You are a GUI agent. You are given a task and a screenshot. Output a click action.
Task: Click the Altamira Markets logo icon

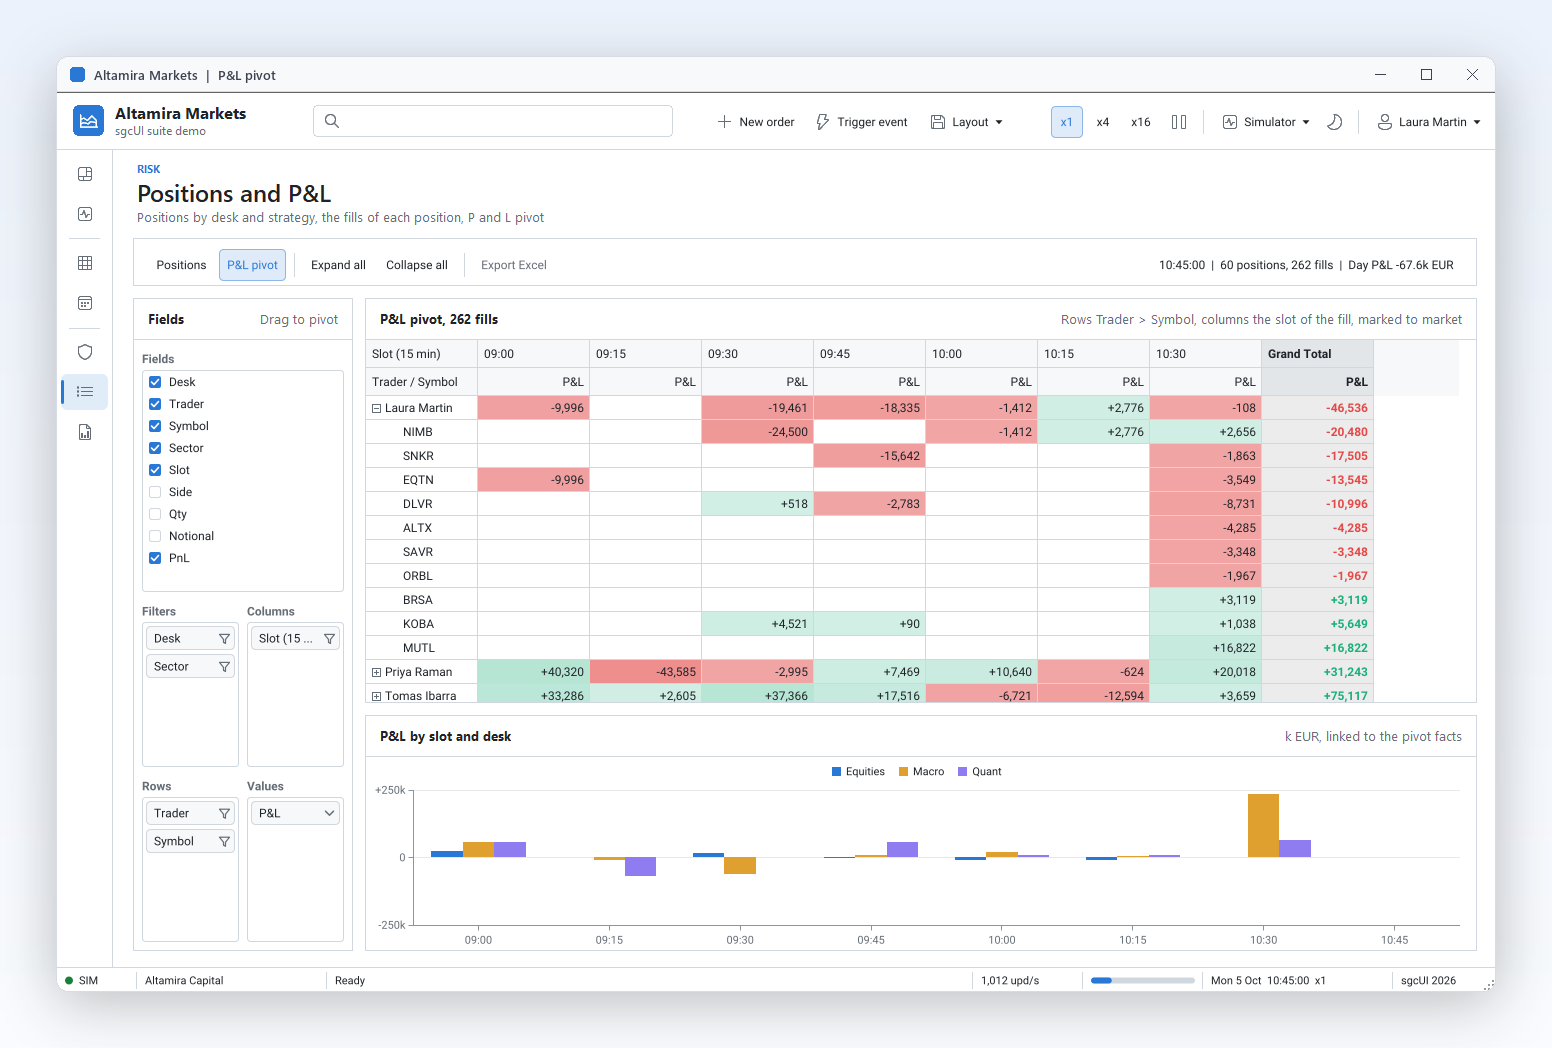89,121
